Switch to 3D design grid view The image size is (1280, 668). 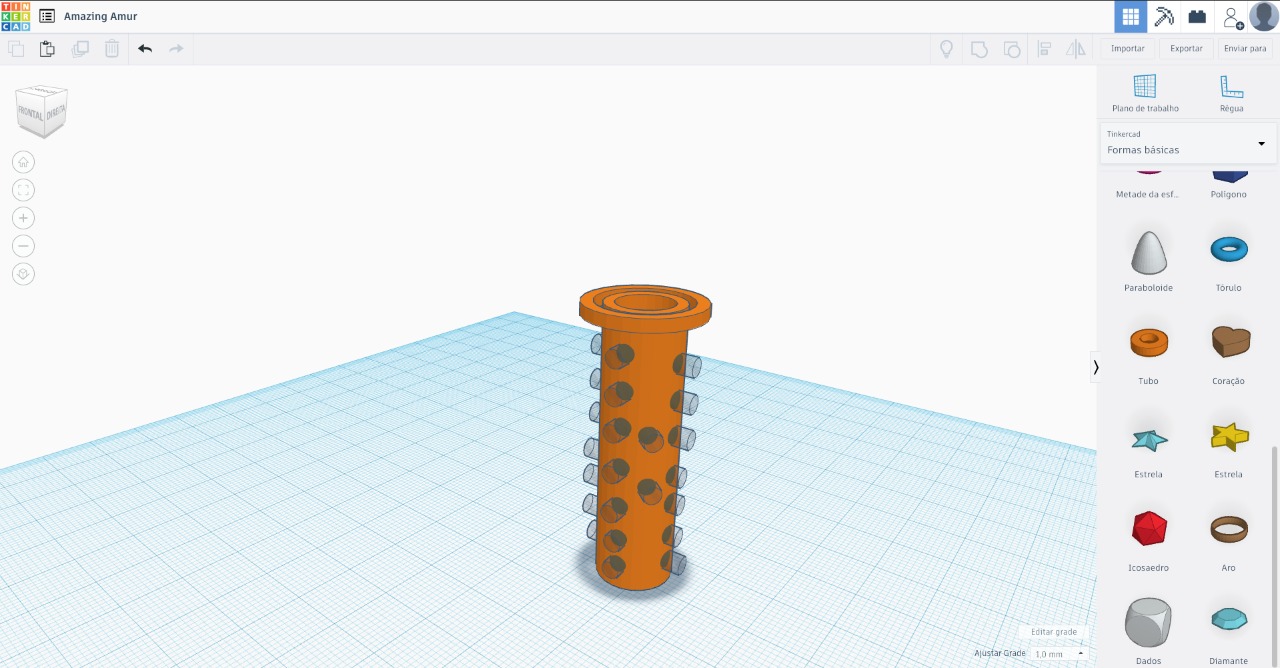[1131, 16]
